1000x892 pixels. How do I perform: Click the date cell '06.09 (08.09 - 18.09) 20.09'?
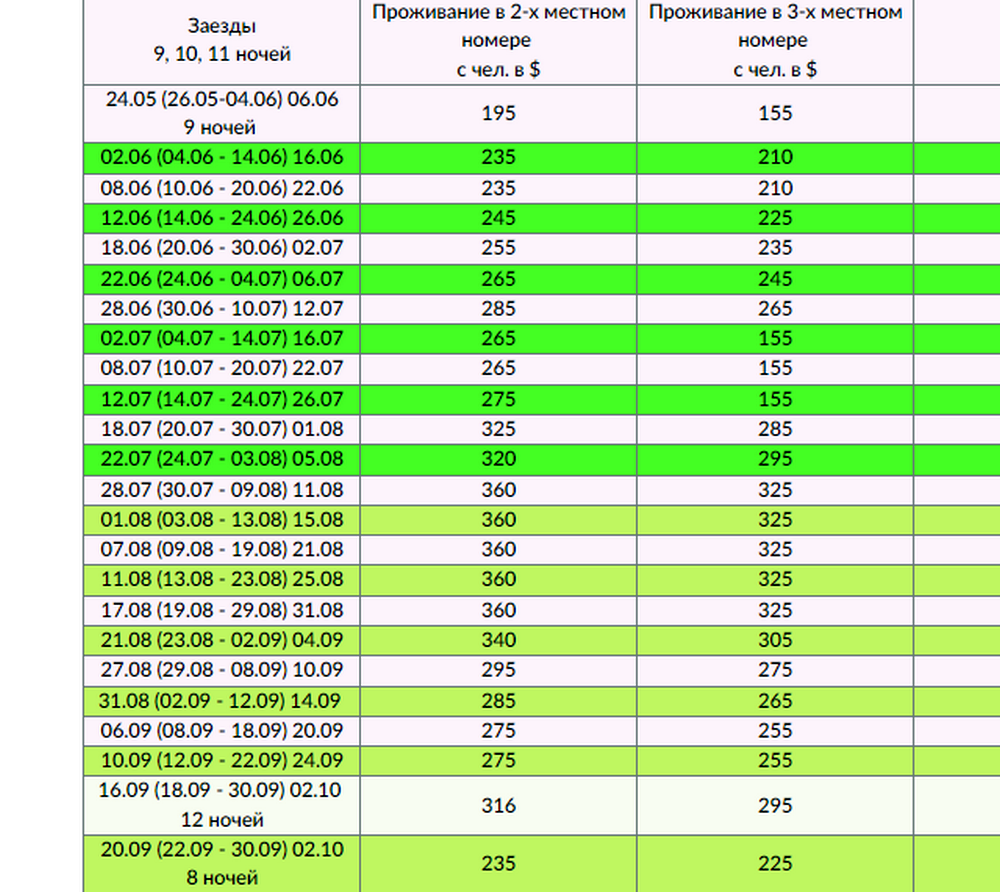click(222, 731)
